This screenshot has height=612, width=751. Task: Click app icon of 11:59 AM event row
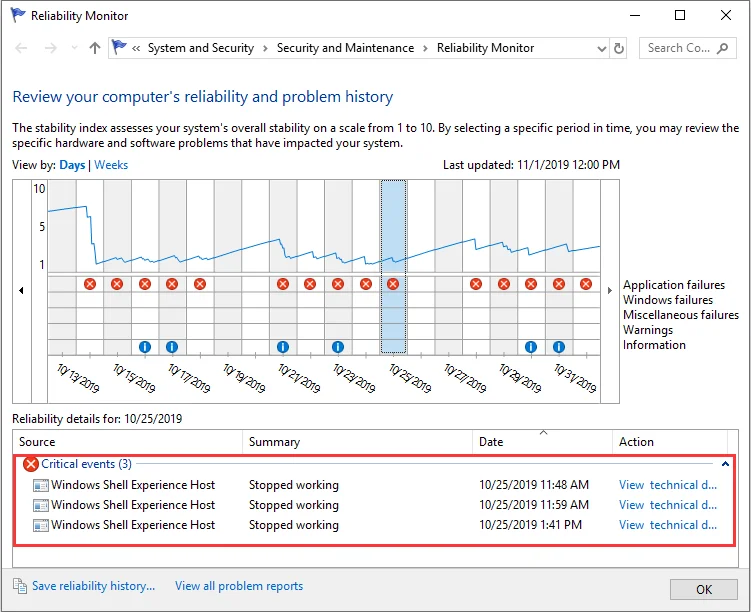(41, 506)
